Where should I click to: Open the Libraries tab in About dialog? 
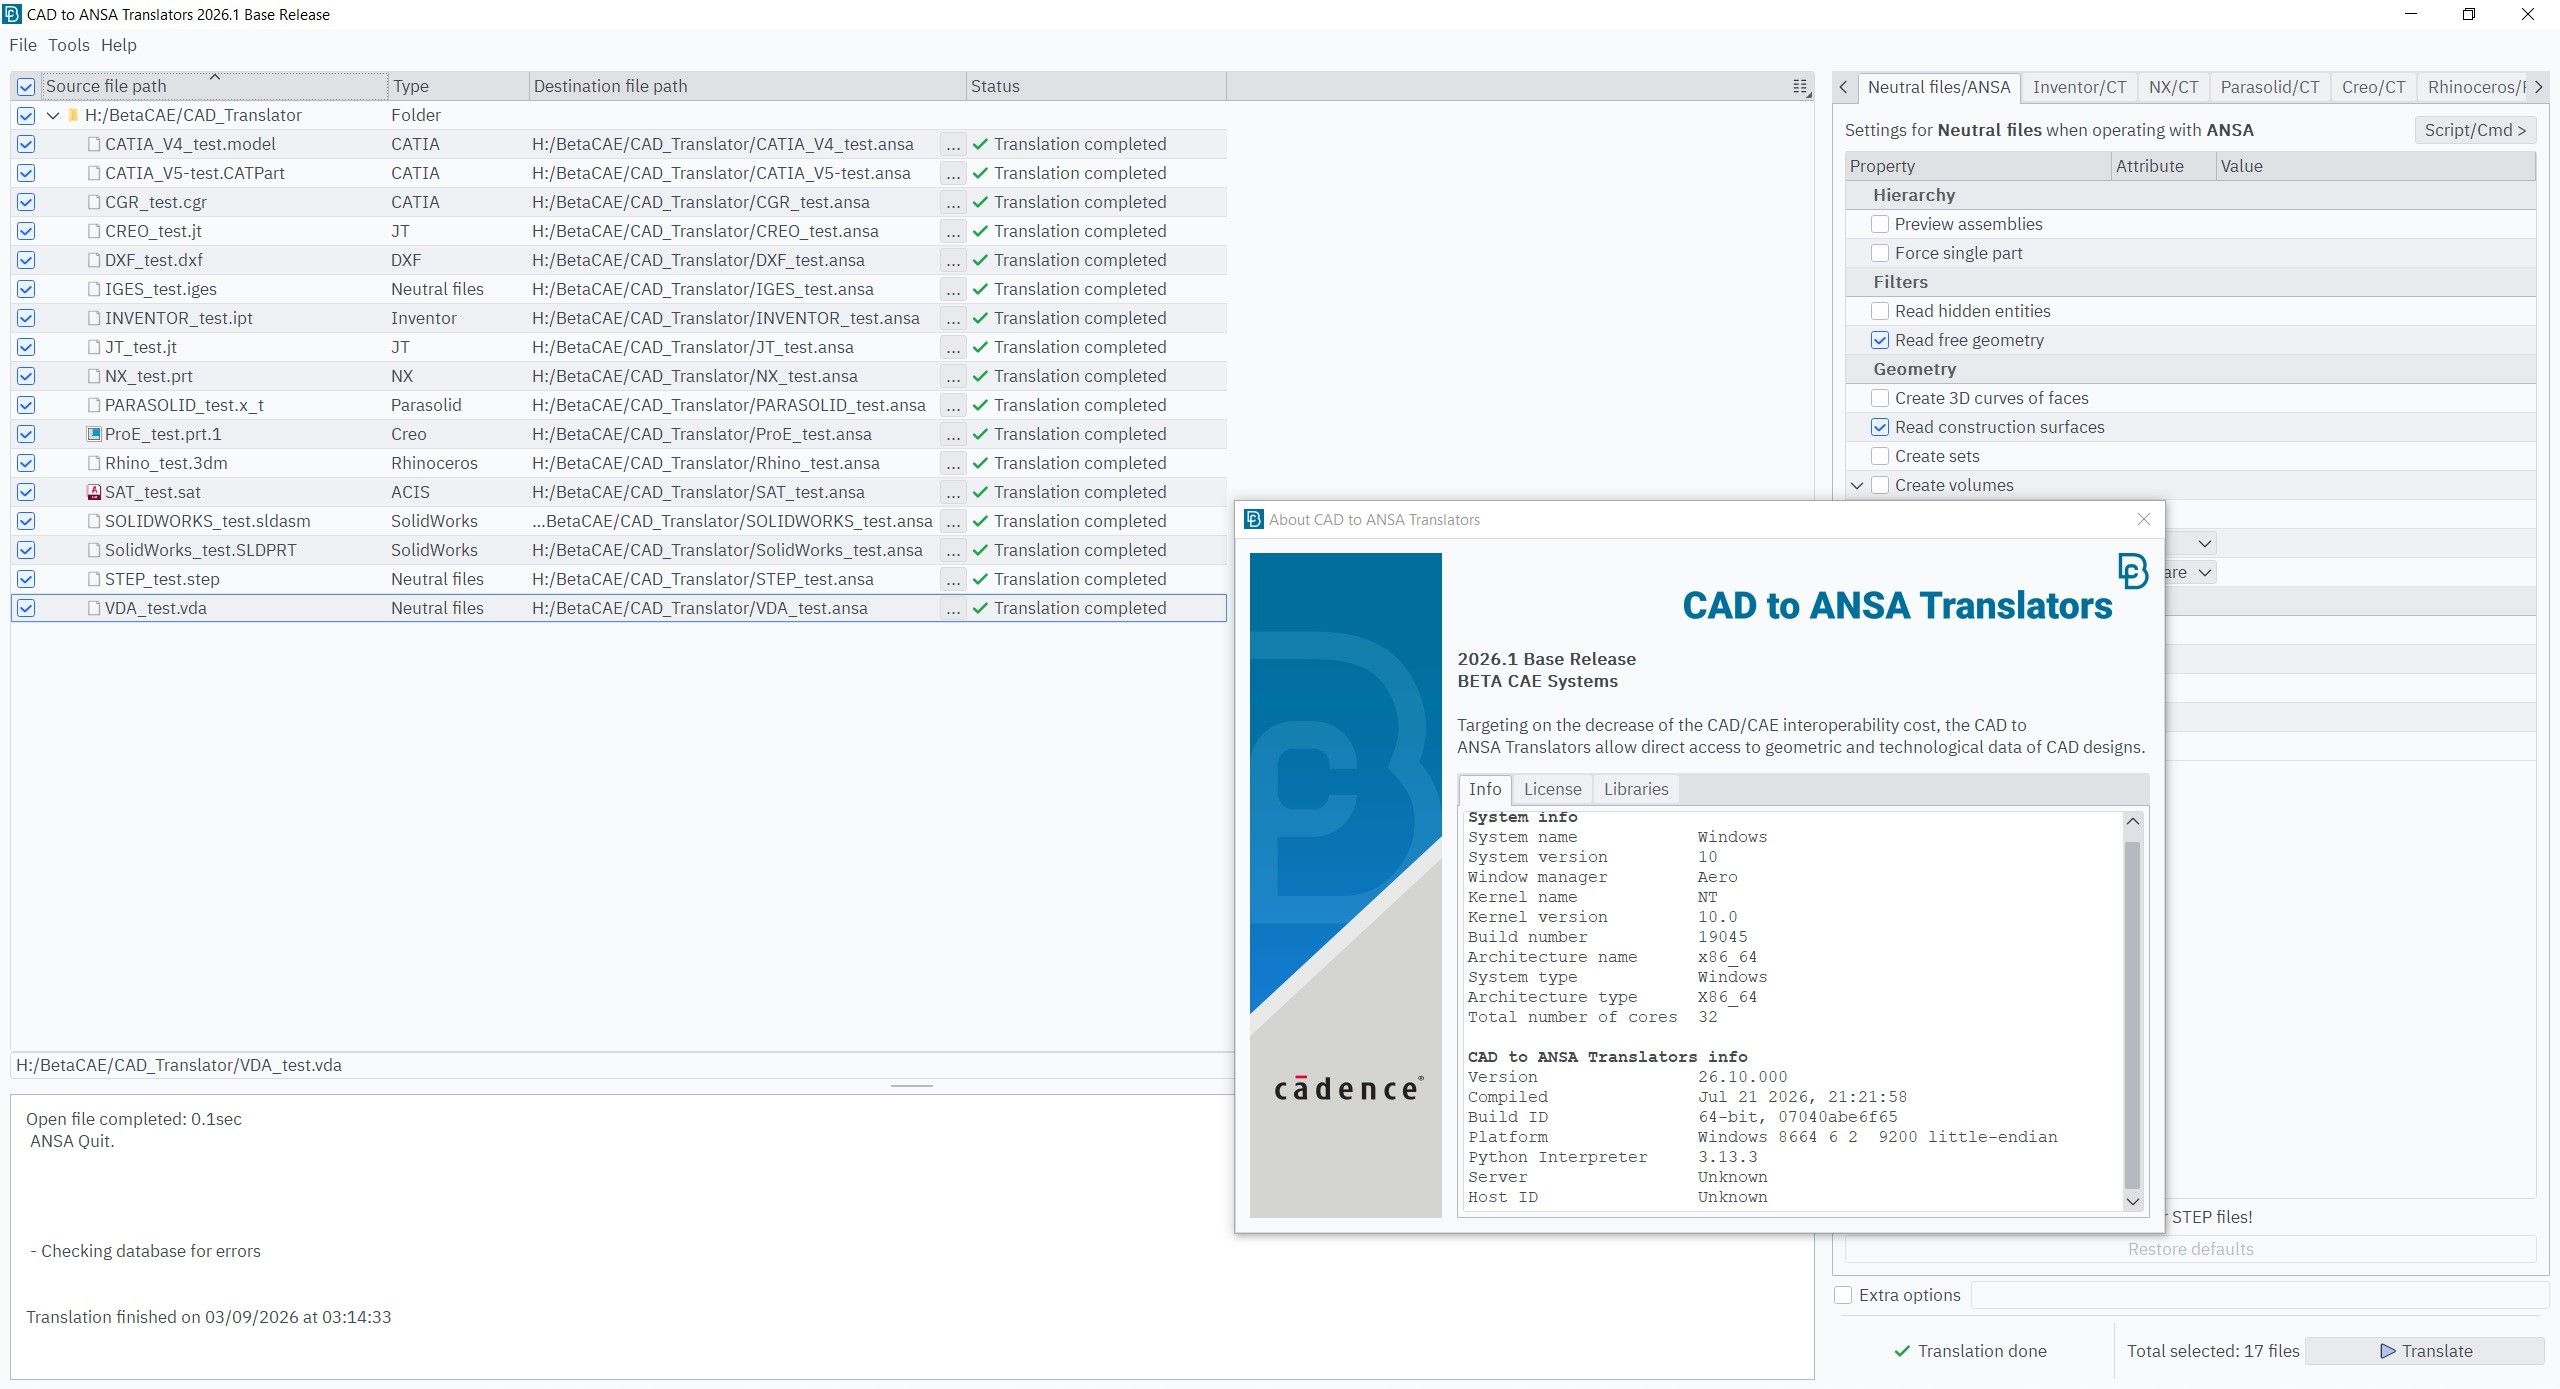tap(1635, 789)
